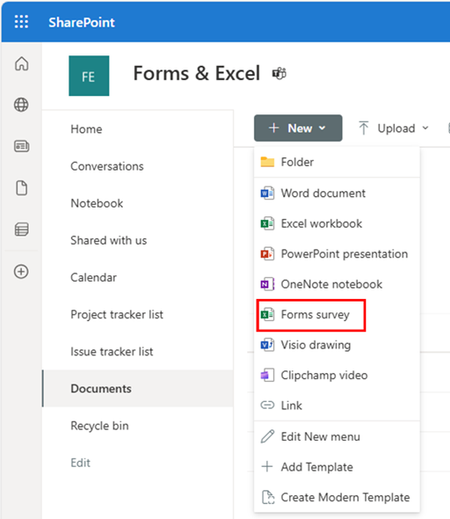450x519 pixels.
Task: Click Edit link under navigation
Action: coord(80,463)
